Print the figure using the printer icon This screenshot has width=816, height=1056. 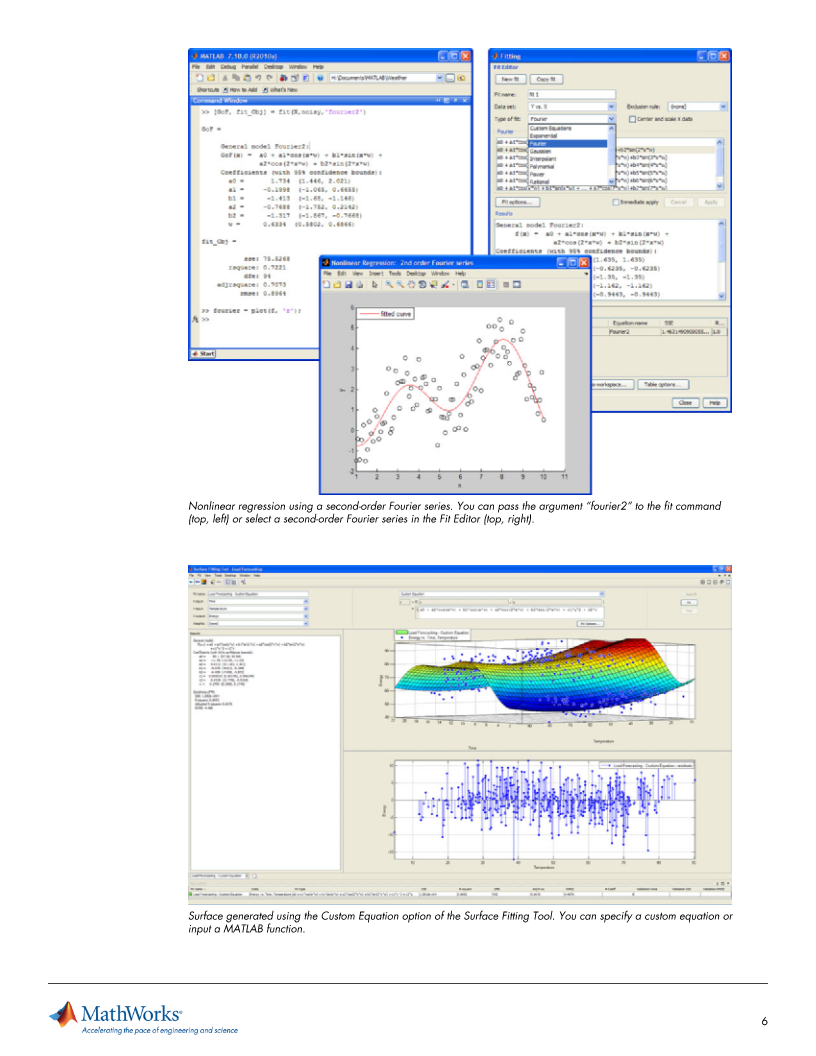tap(360, 284)
